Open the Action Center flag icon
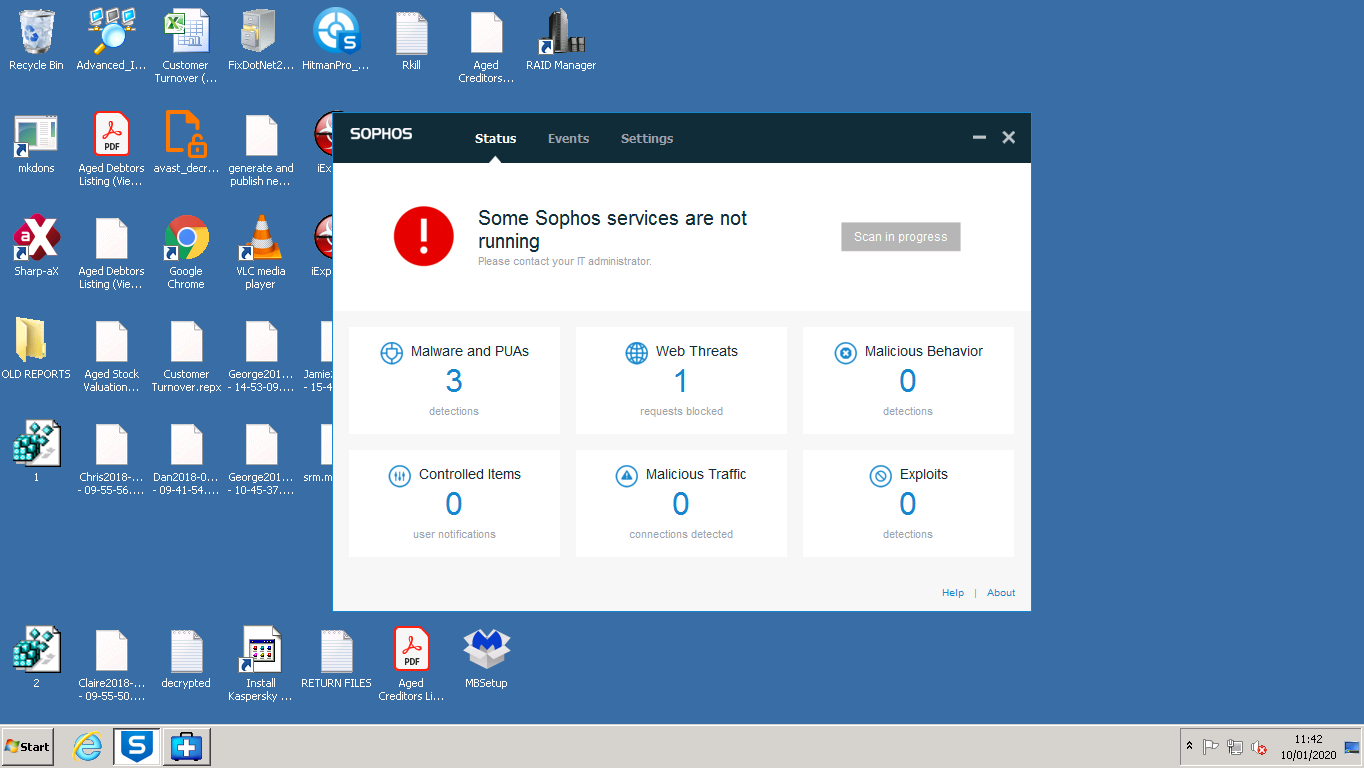 (1210, 747)
